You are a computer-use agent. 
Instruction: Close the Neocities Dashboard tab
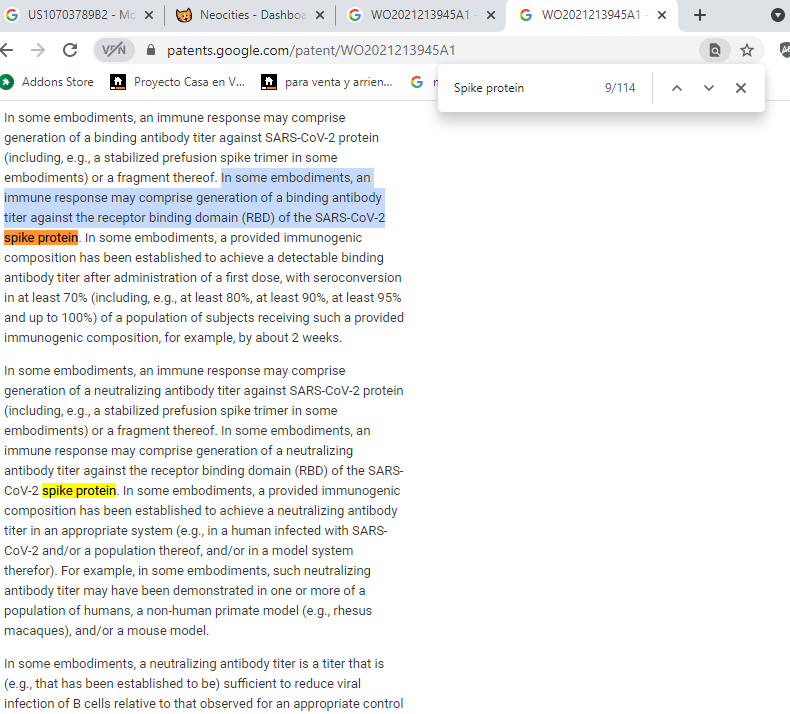[x=320, y=15]
